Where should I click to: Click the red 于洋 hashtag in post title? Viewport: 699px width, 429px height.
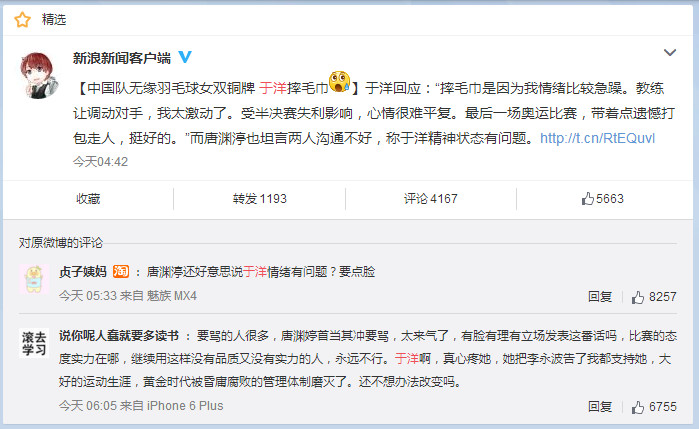click(x=273, y=88)
